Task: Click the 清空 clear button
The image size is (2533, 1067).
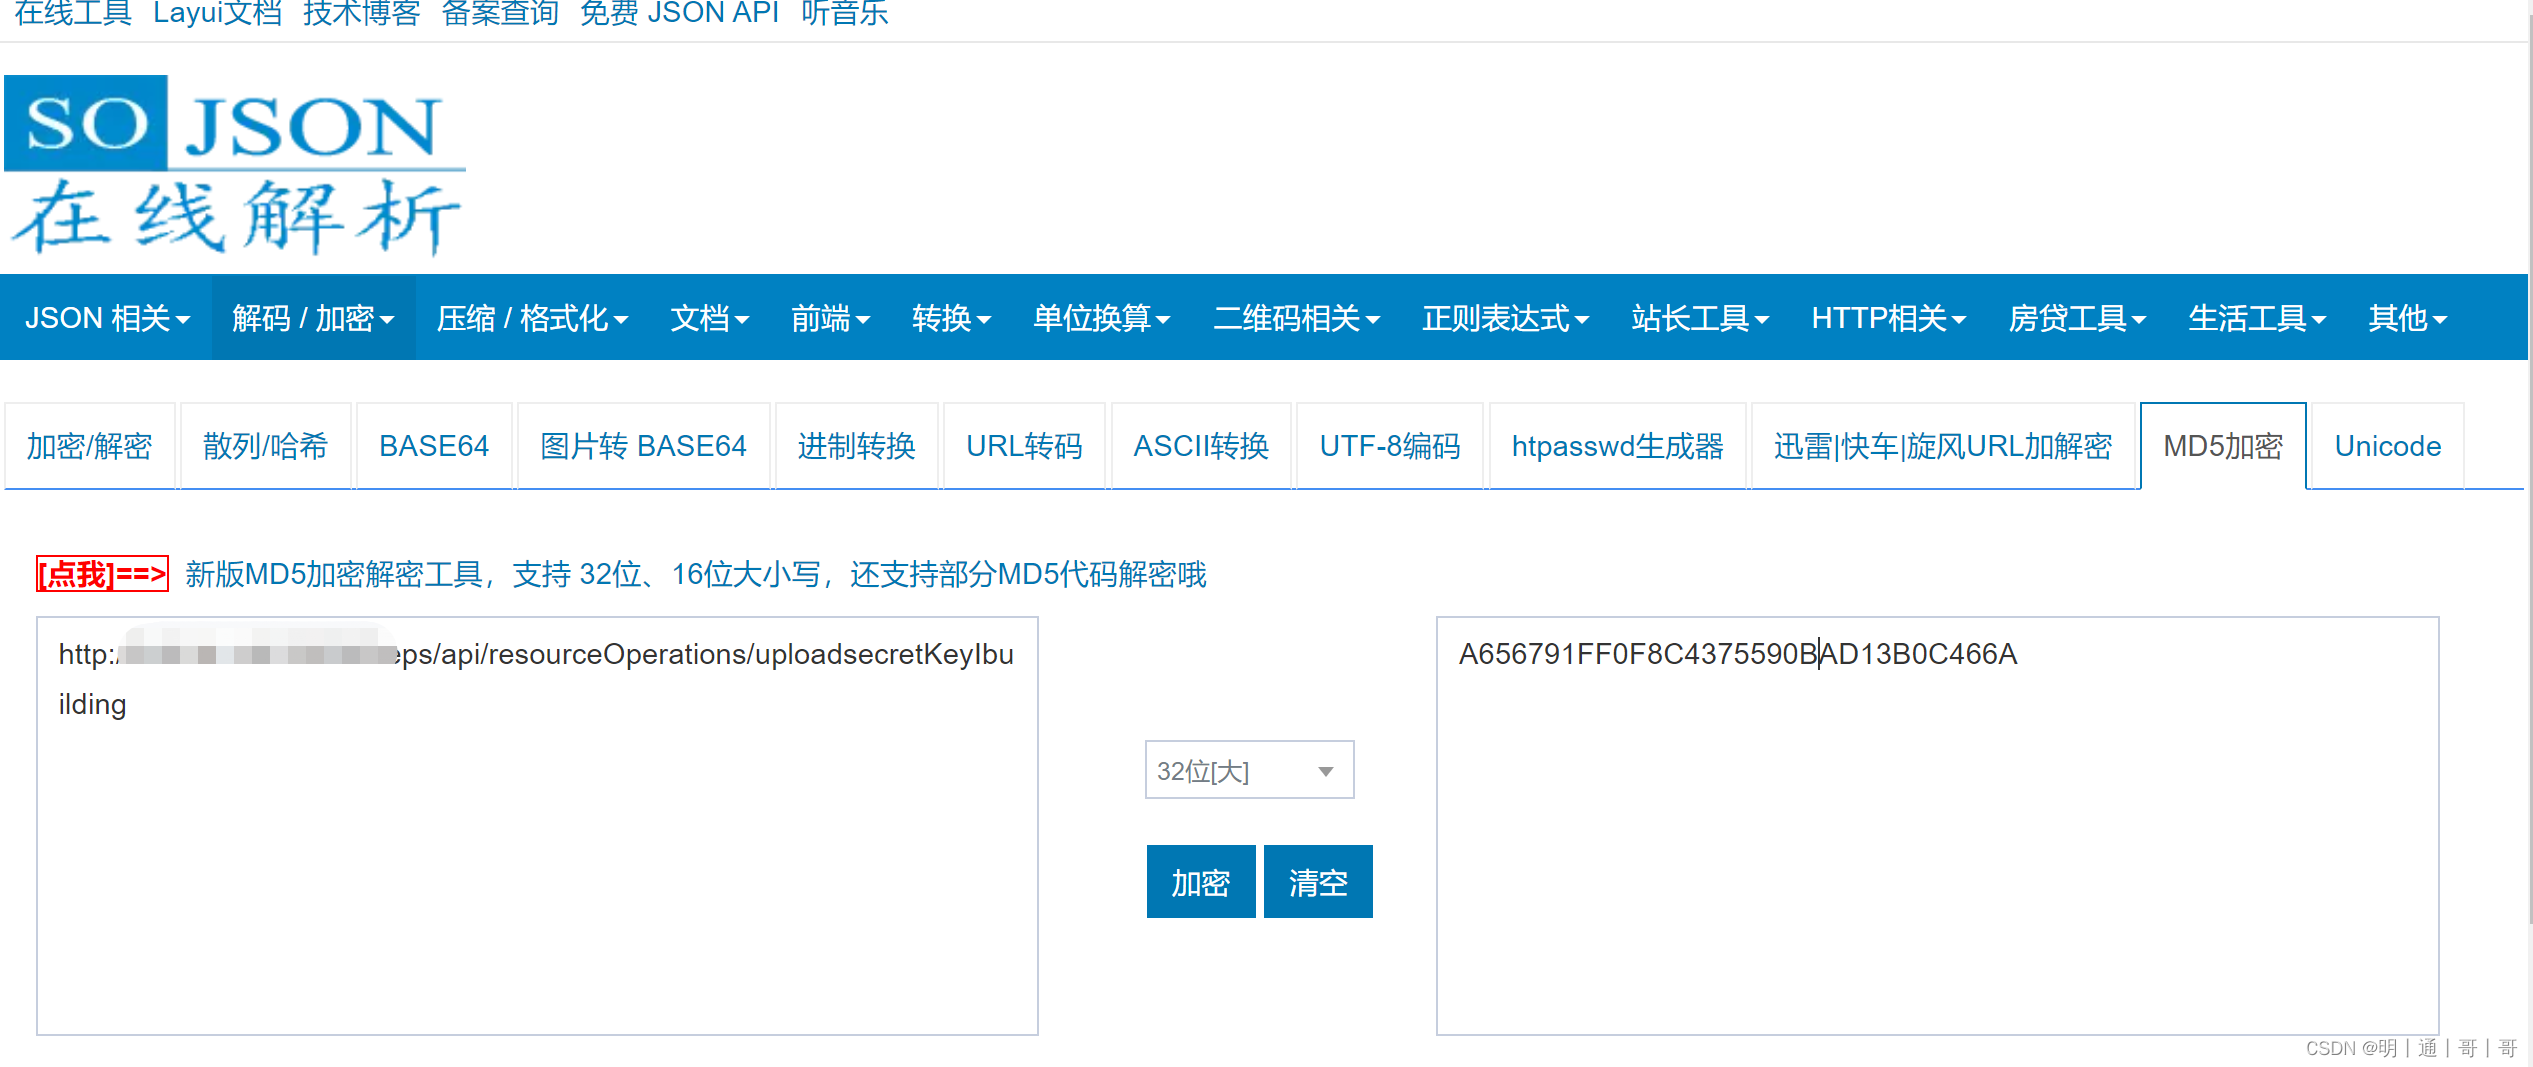Action: click(1317, 881)
